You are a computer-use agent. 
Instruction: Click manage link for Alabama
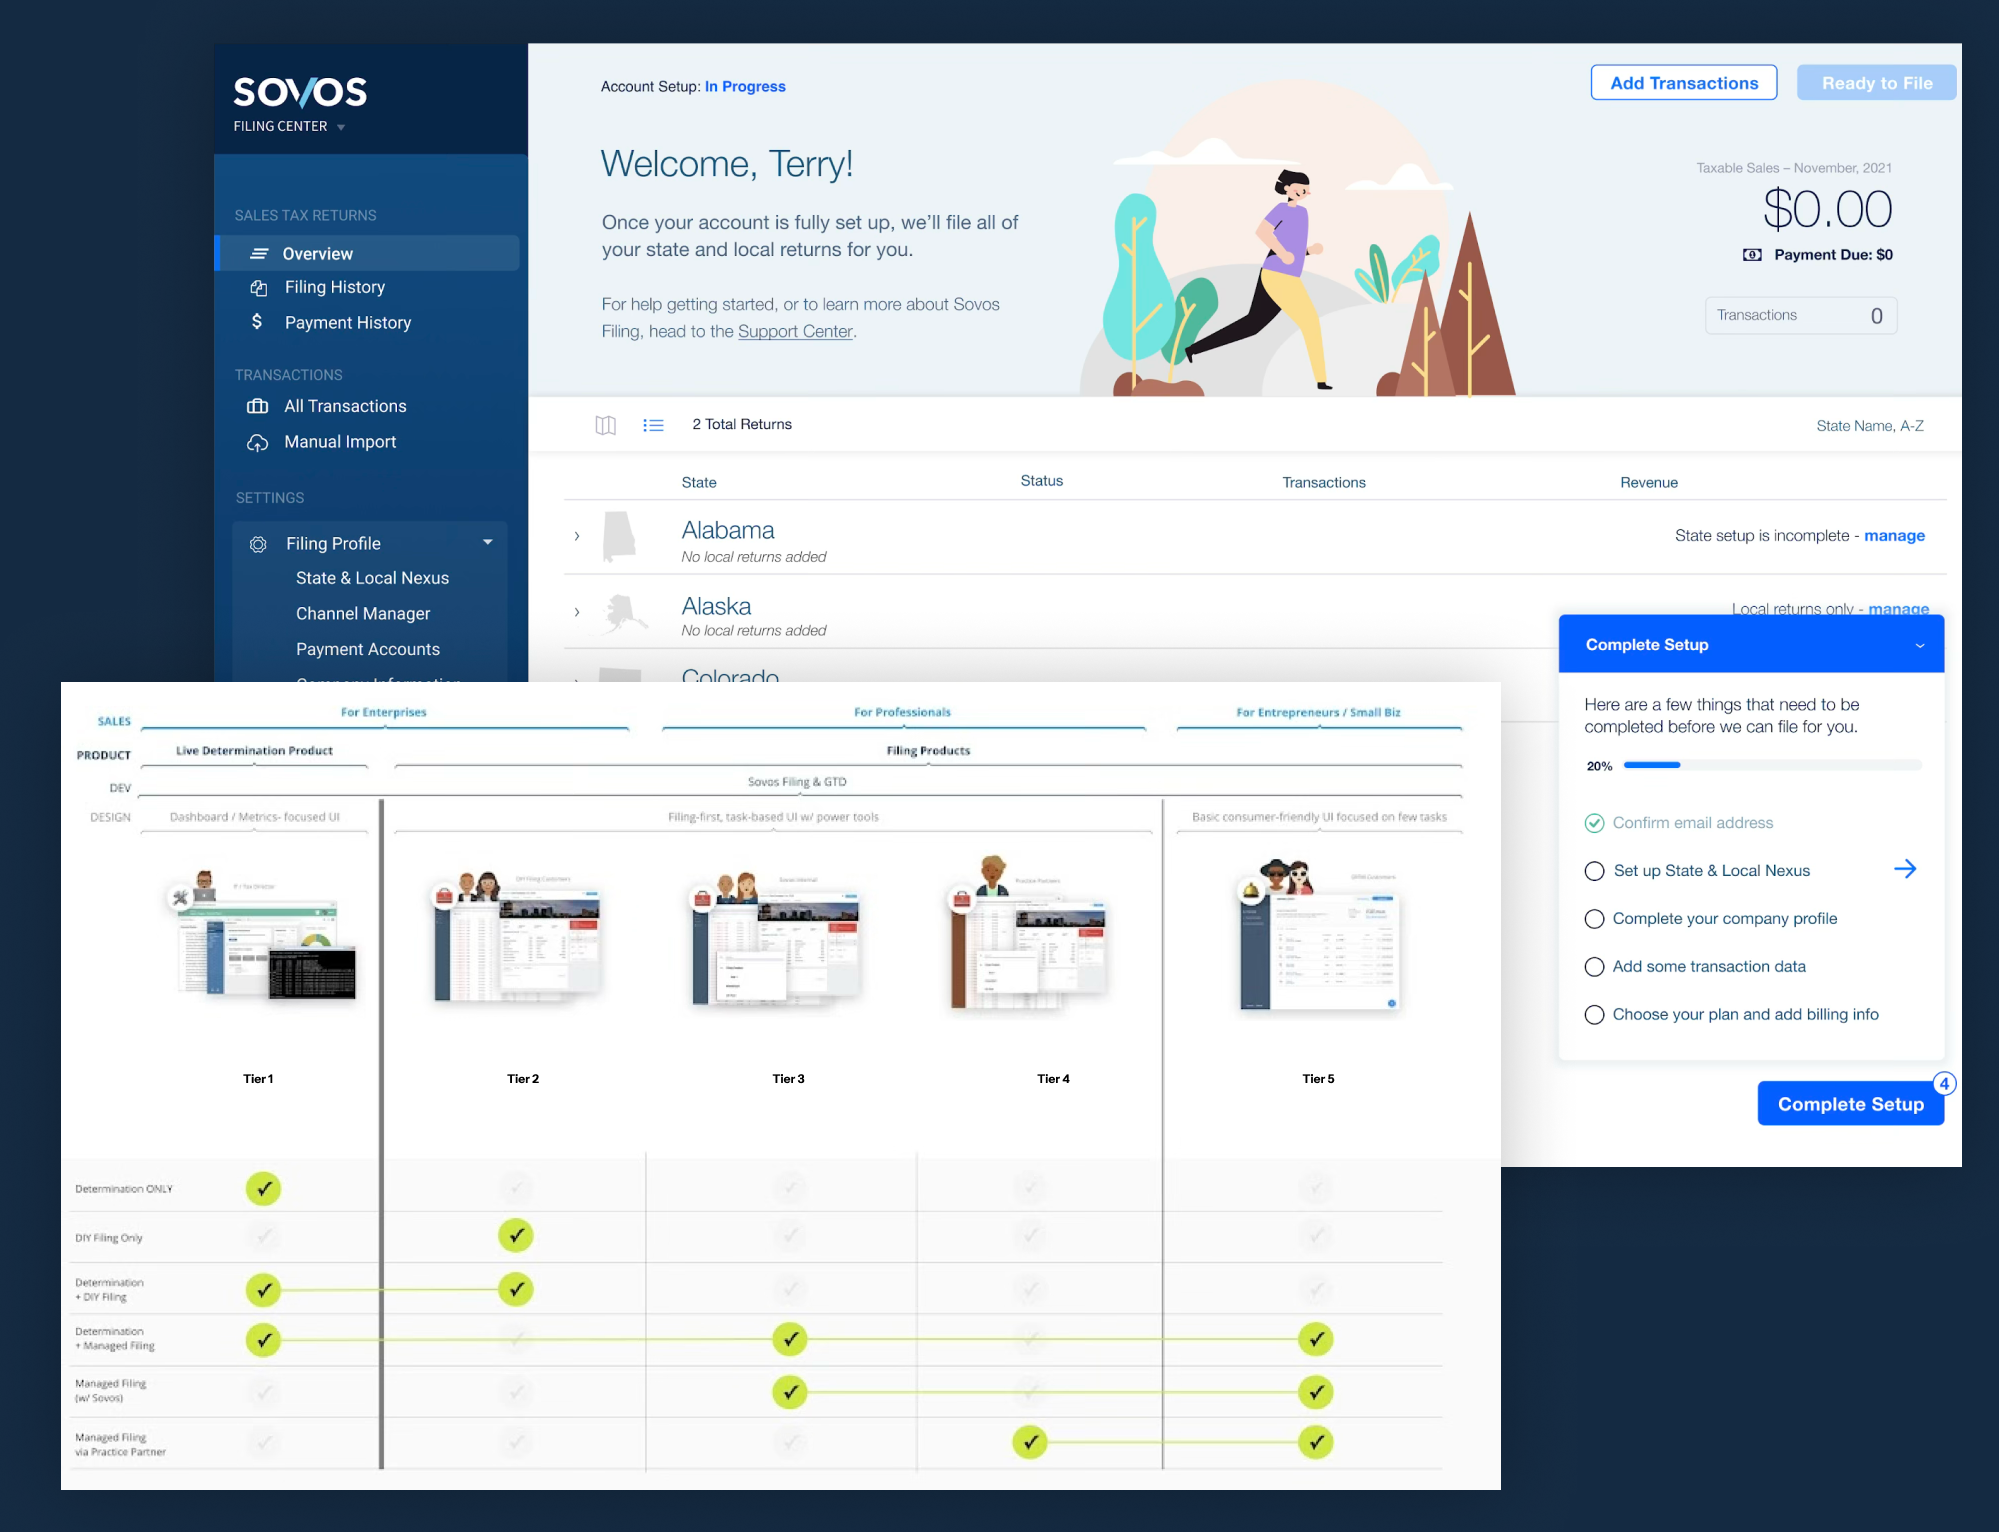pos(1894,536)
